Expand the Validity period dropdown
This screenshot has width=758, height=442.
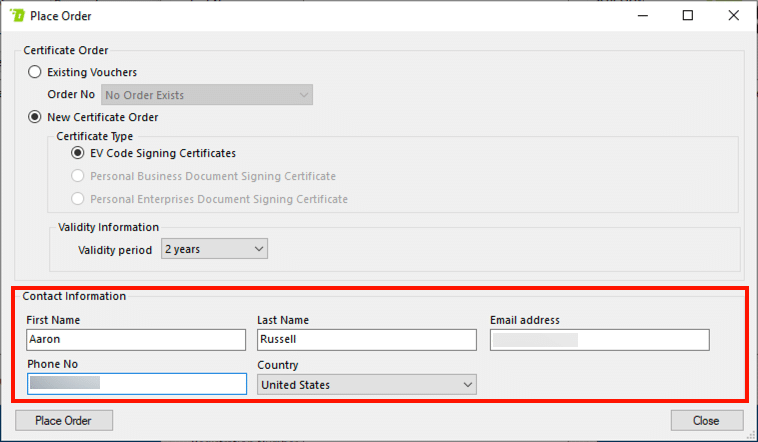tap(215, 248)
